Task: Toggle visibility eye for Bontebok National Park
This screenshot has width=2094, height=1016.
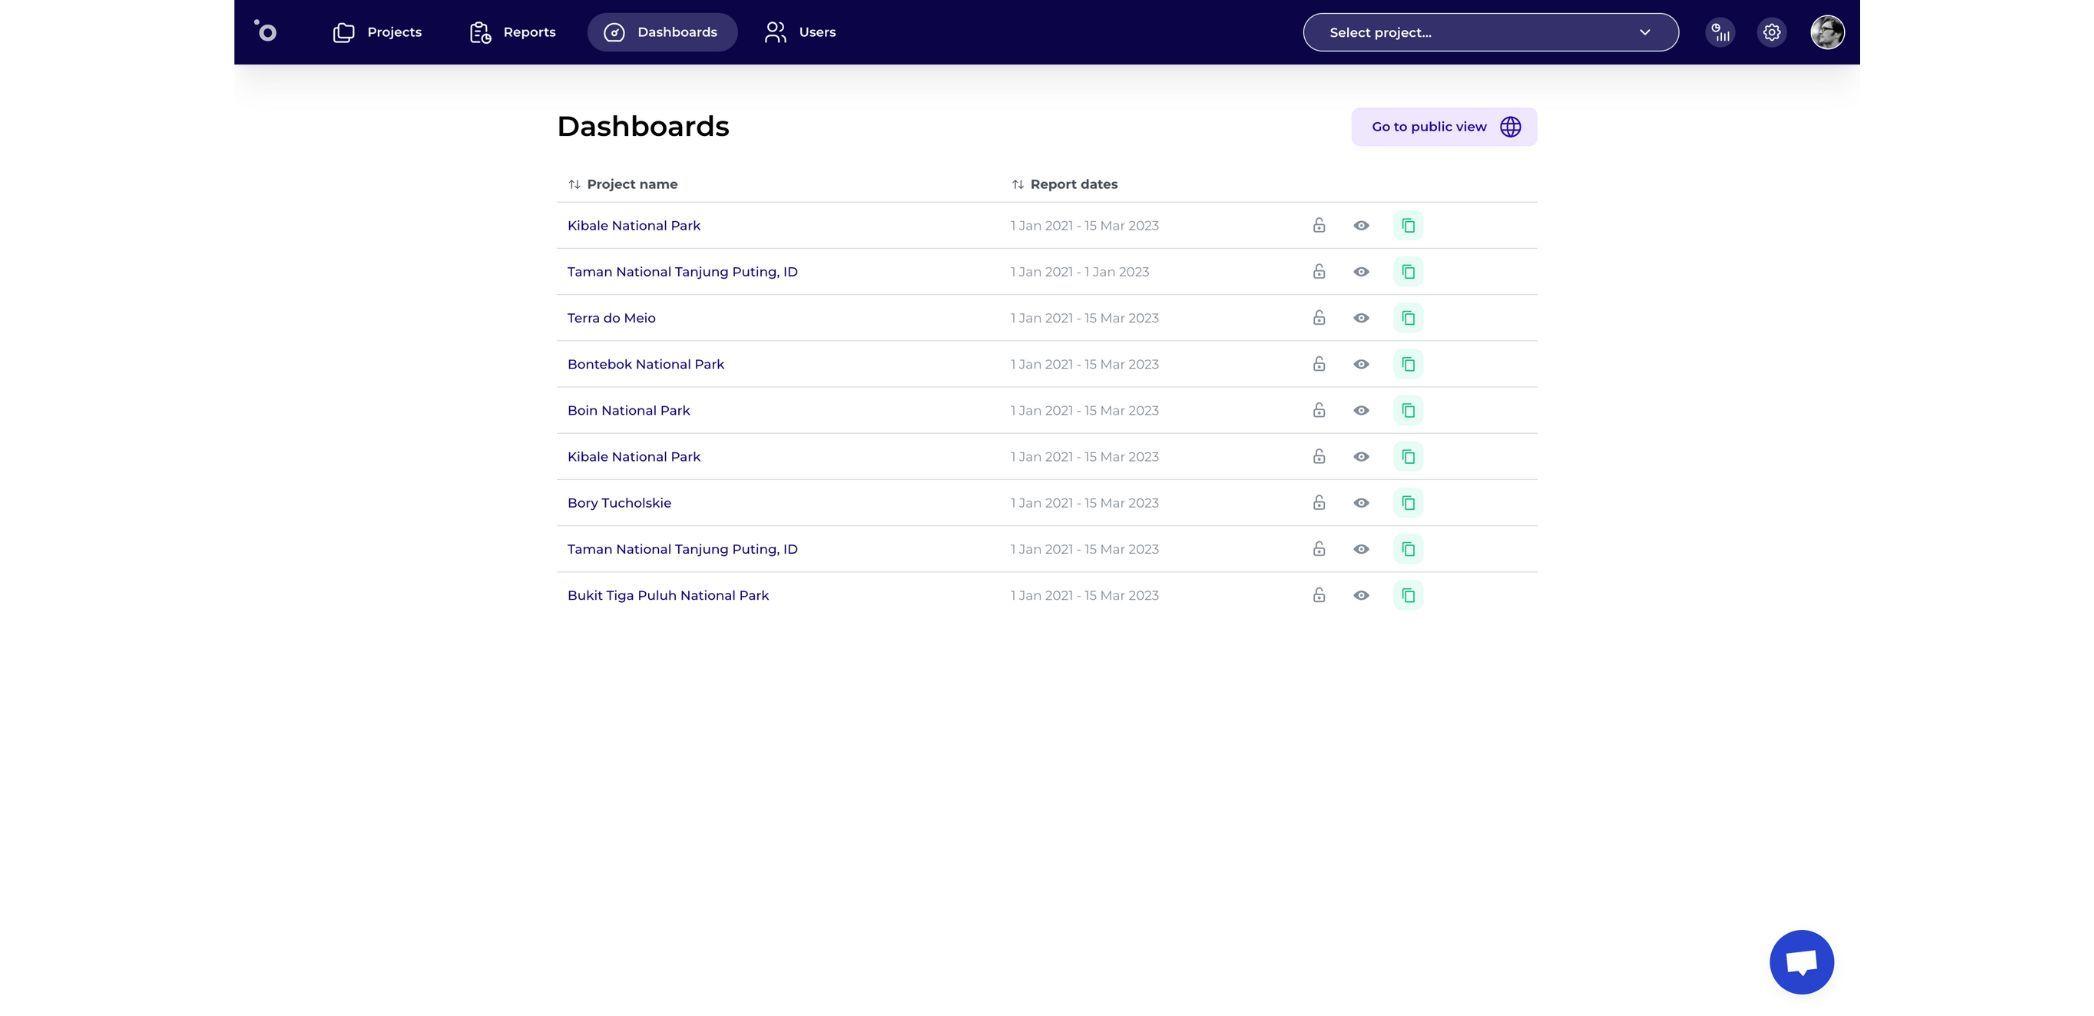Action: 1361,364
